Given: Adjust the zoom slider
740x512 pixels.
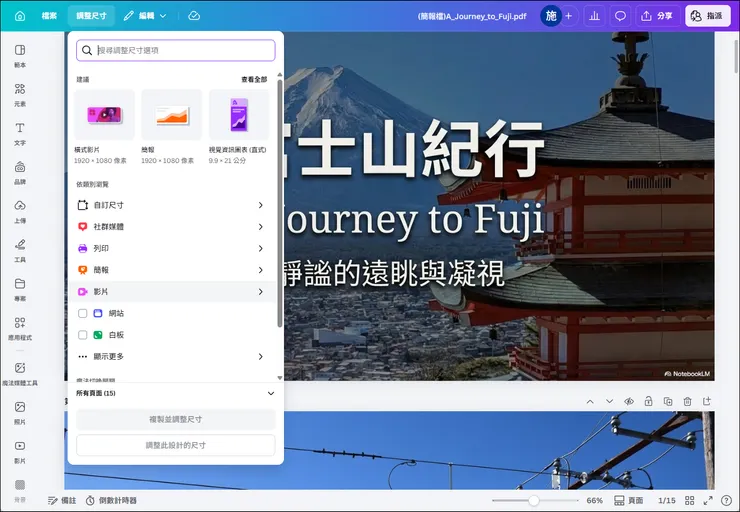Looking at the screenshot, I should tap(534, 501).
